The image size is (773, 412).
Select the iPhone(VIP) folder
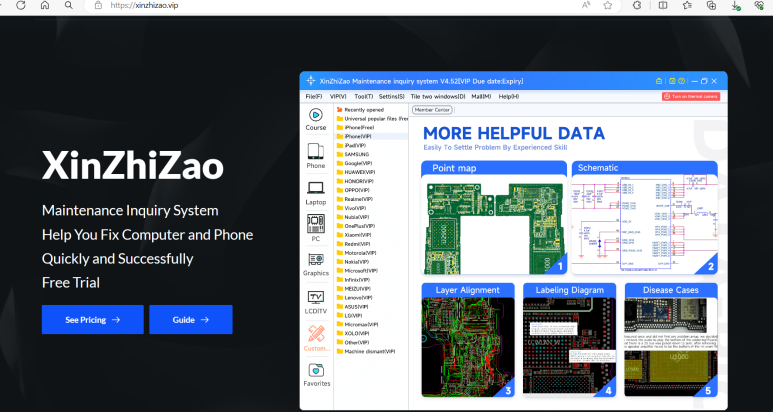pyautogui.click(x=354, y=137)
